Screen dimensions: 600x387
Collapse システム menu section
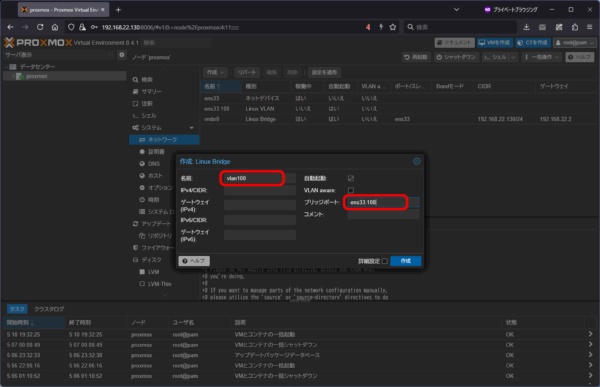click(x=191, y=127)
